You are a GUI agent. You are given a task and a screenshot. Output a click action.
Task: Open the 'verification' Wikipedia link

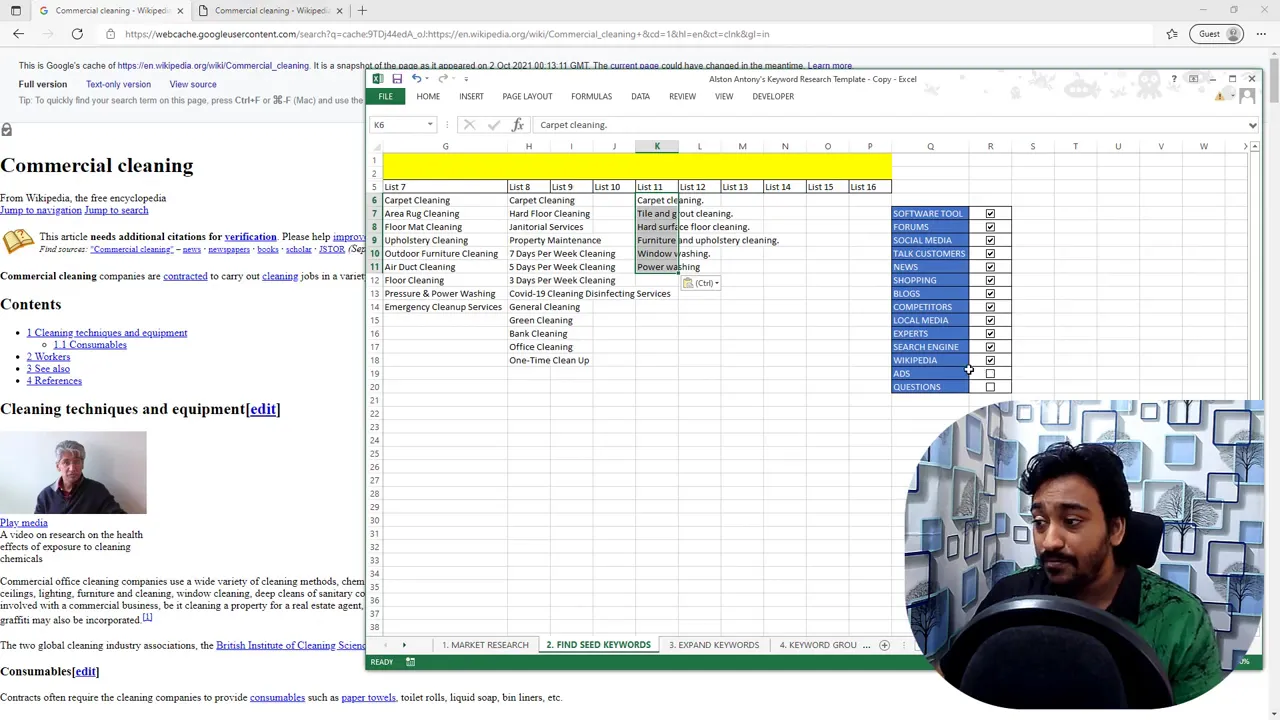pos(249,237)
